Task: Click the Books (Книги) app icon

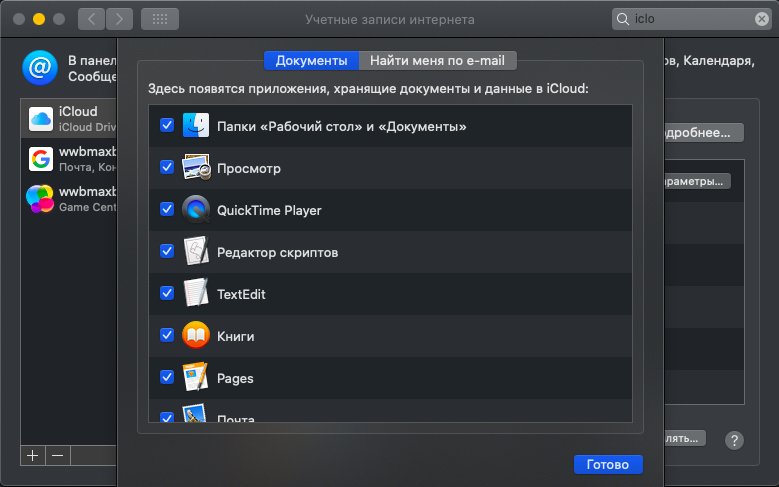Action: coord(196,335)
